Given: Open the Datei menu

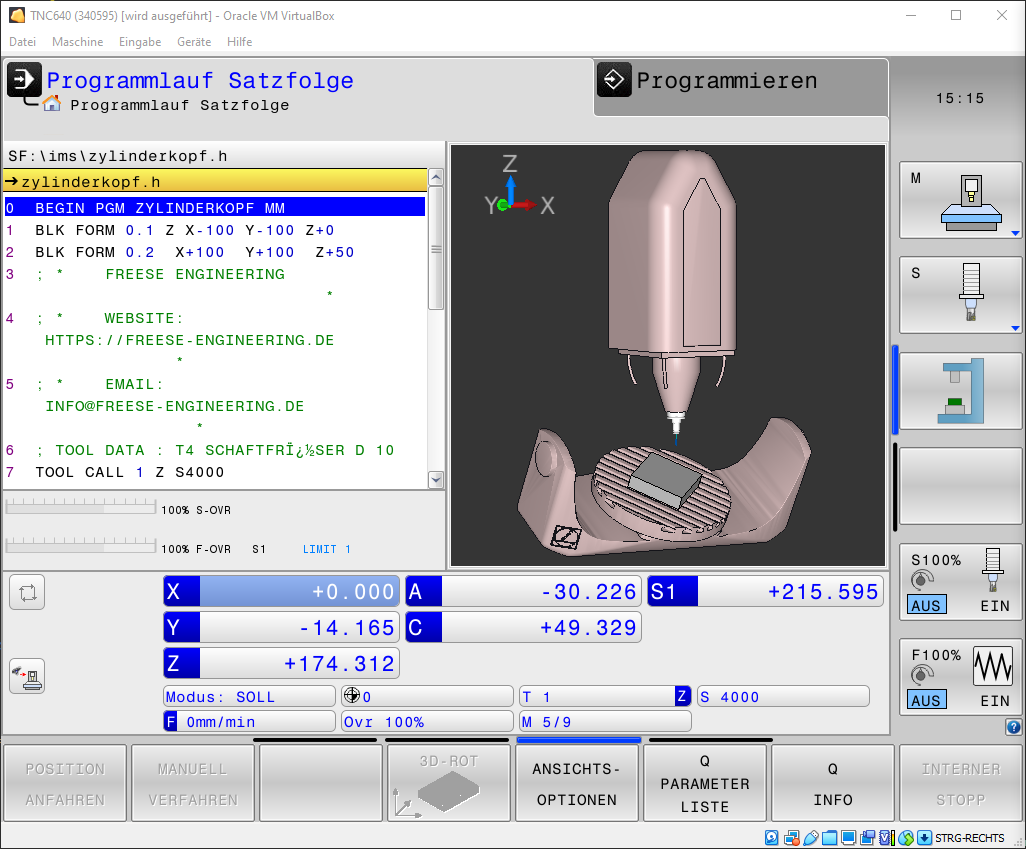Looking at the screenshot, I should click(22, 42).
